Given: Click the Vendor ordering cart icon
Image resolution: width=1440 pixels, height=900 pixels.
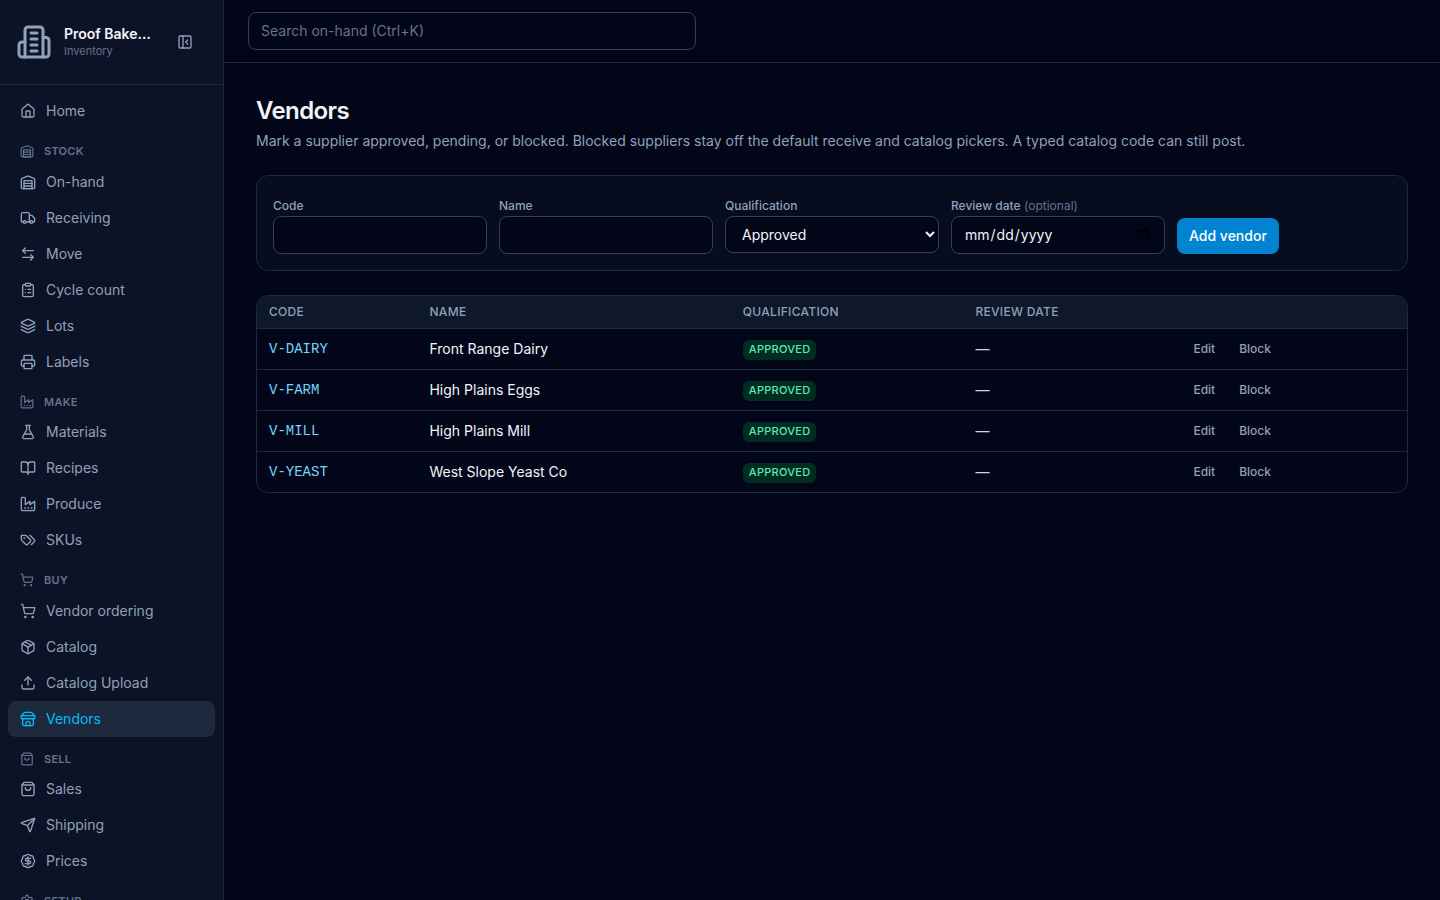Looking at the screenshot, I should click(x=28, y=611).
